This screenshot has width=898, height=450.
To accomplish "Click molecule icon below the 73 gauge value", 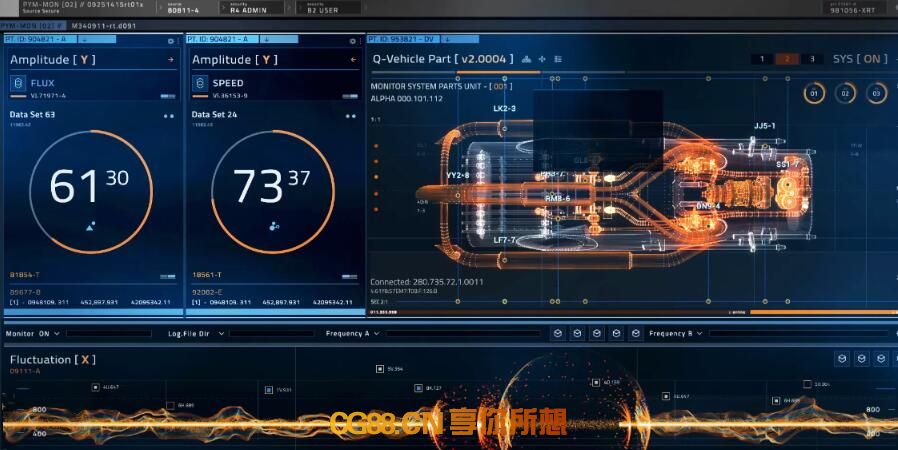I will pos(274,227).
